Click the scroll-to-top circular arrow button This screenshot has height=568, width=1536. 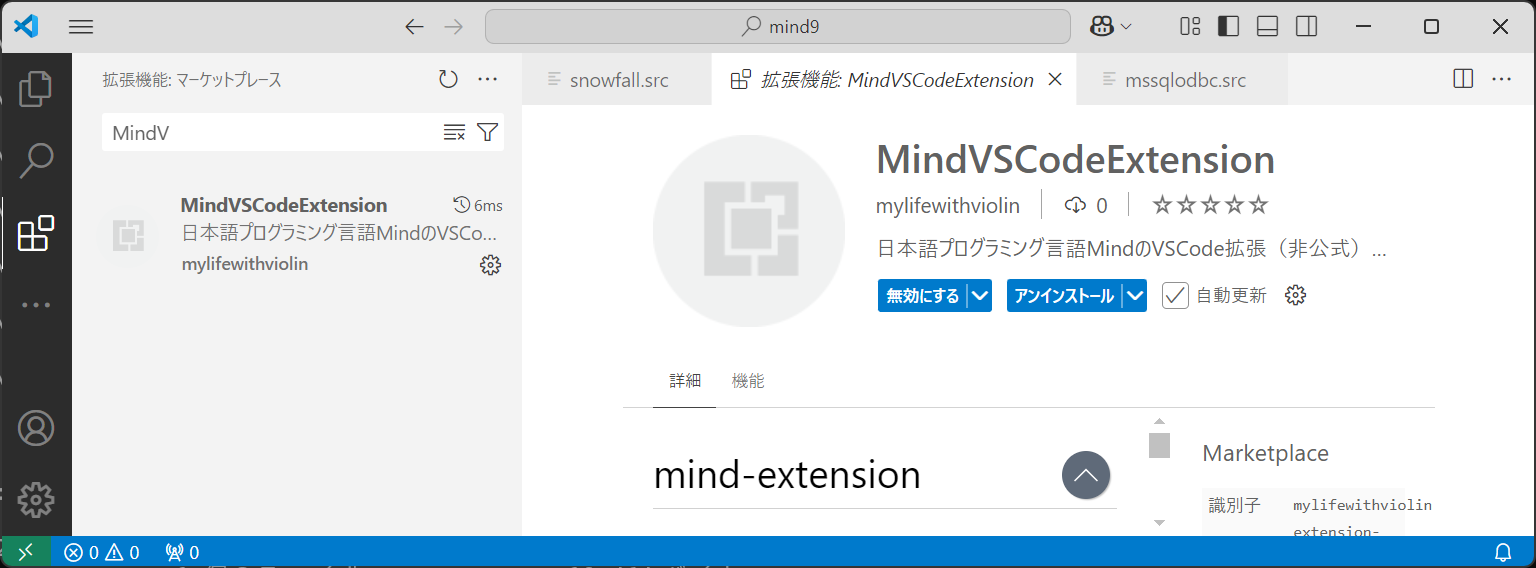click(x=1086, y=475)
